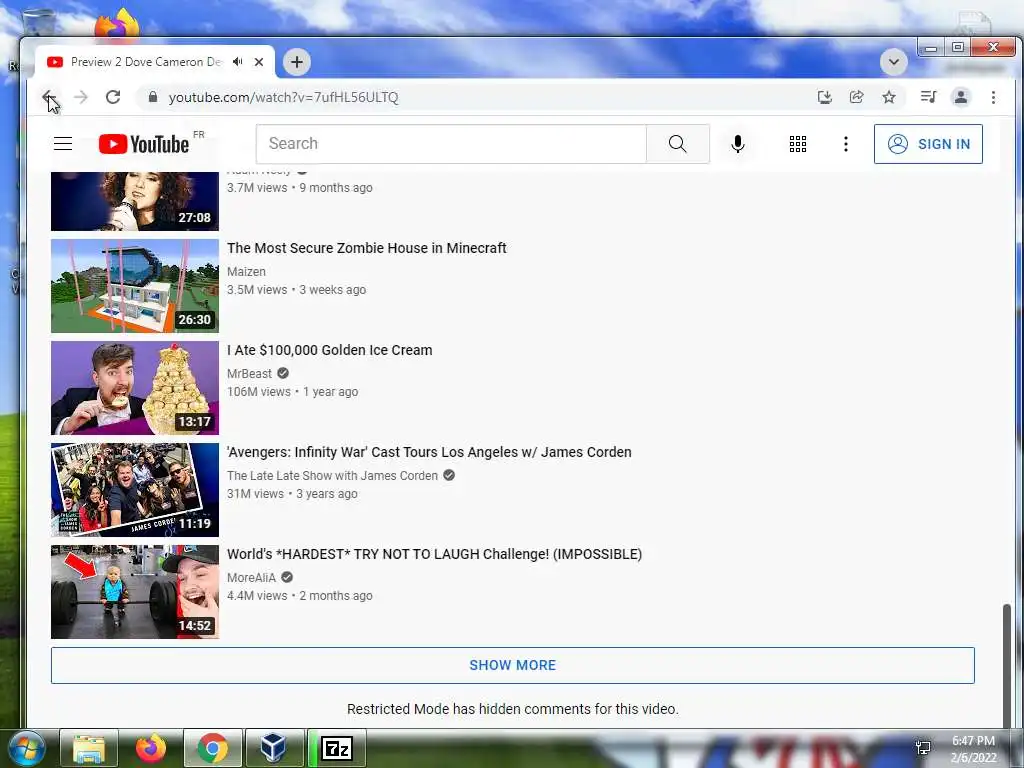Click the '3.5M views' text under Maizen
This screenshot has height=768, width=1024.
pyautogui.click(x=257, y=290)
